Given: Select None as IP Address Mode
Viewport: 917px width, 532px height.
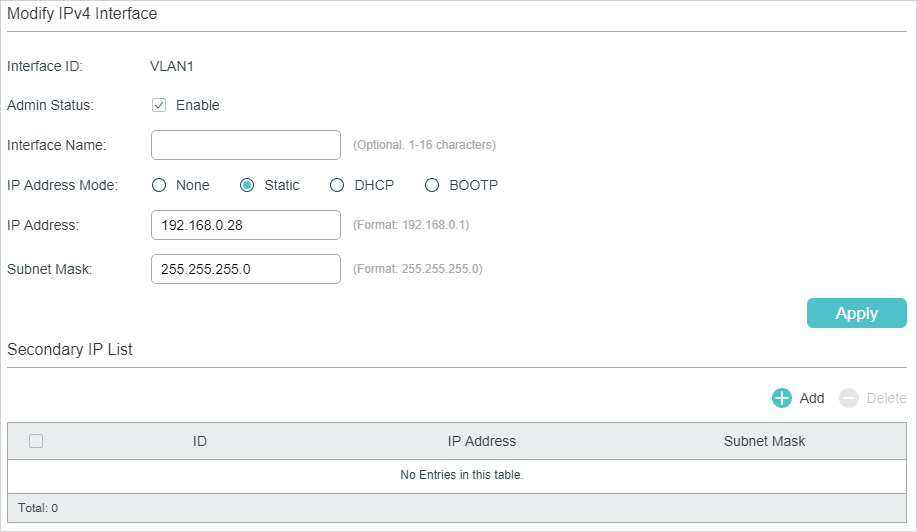Looking at the screenshot, I should pyautogui.click(x=158, y=185).
